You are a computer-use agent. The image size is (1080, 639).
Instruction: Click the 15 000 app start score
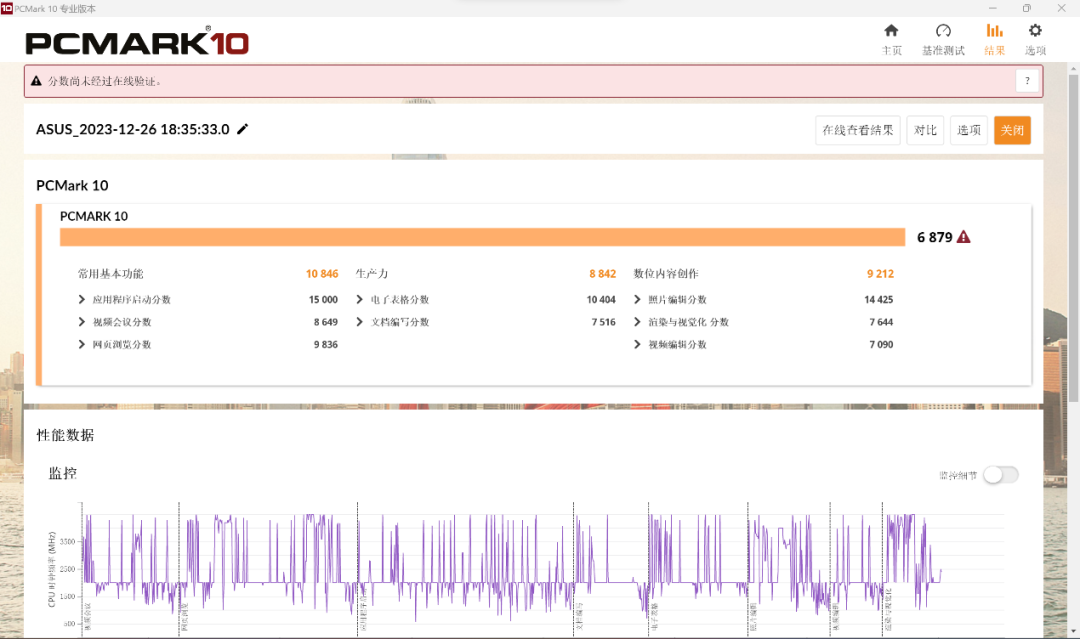(323, 300)
